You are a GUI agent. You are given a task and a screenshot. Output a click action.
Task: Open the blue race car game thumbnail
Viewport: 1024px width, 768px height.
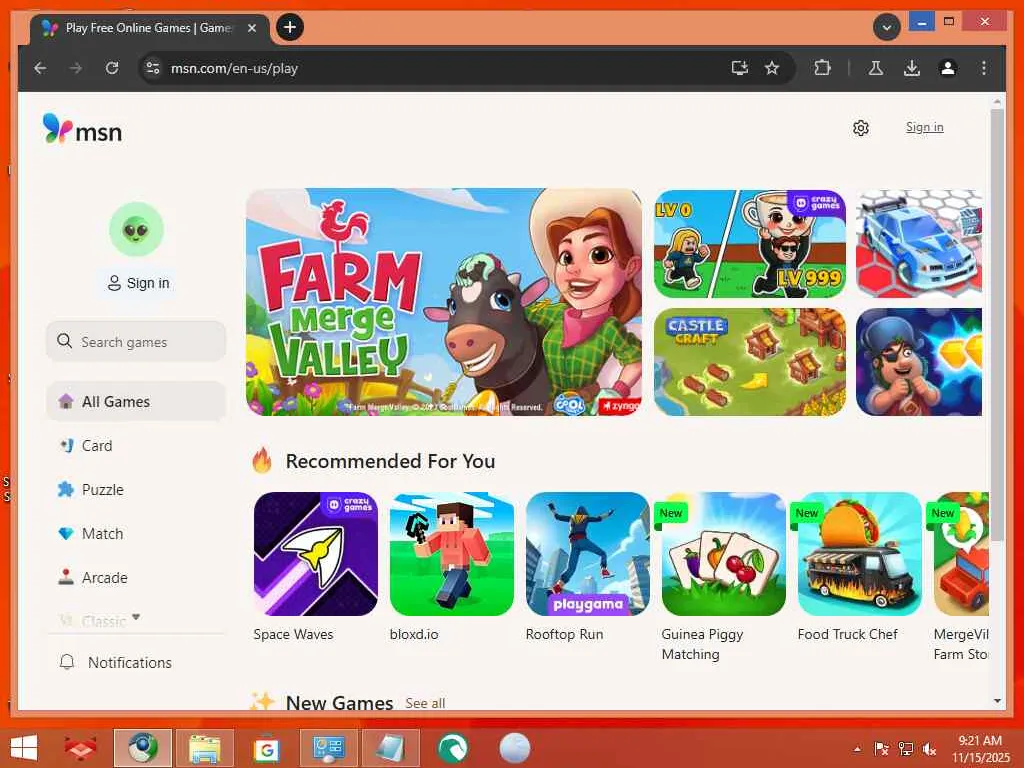(x=919, y=244)
